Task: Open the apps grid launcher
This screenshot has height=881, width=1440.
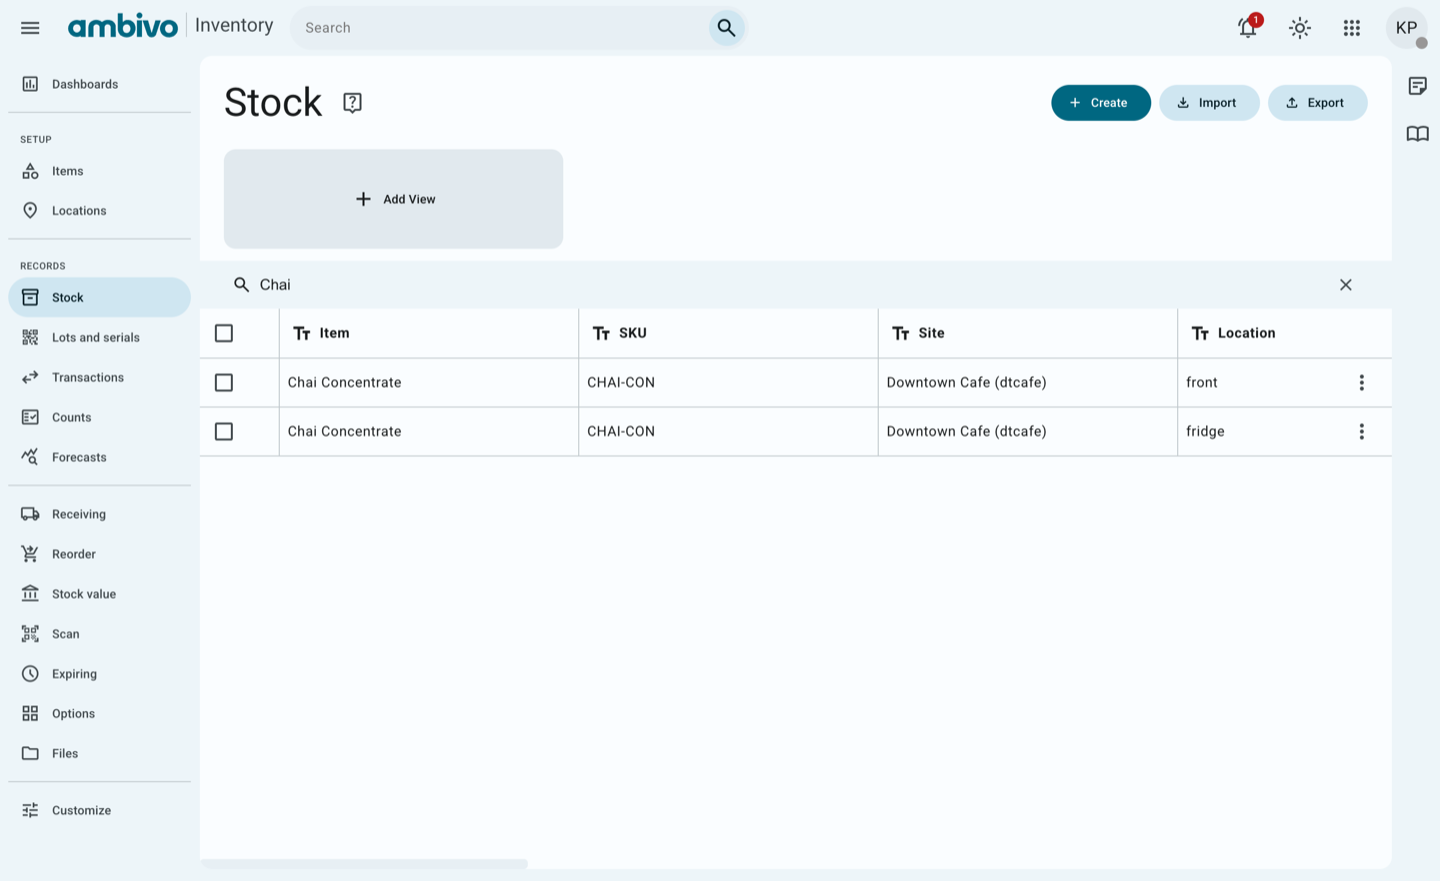Action: point(1352,28)
